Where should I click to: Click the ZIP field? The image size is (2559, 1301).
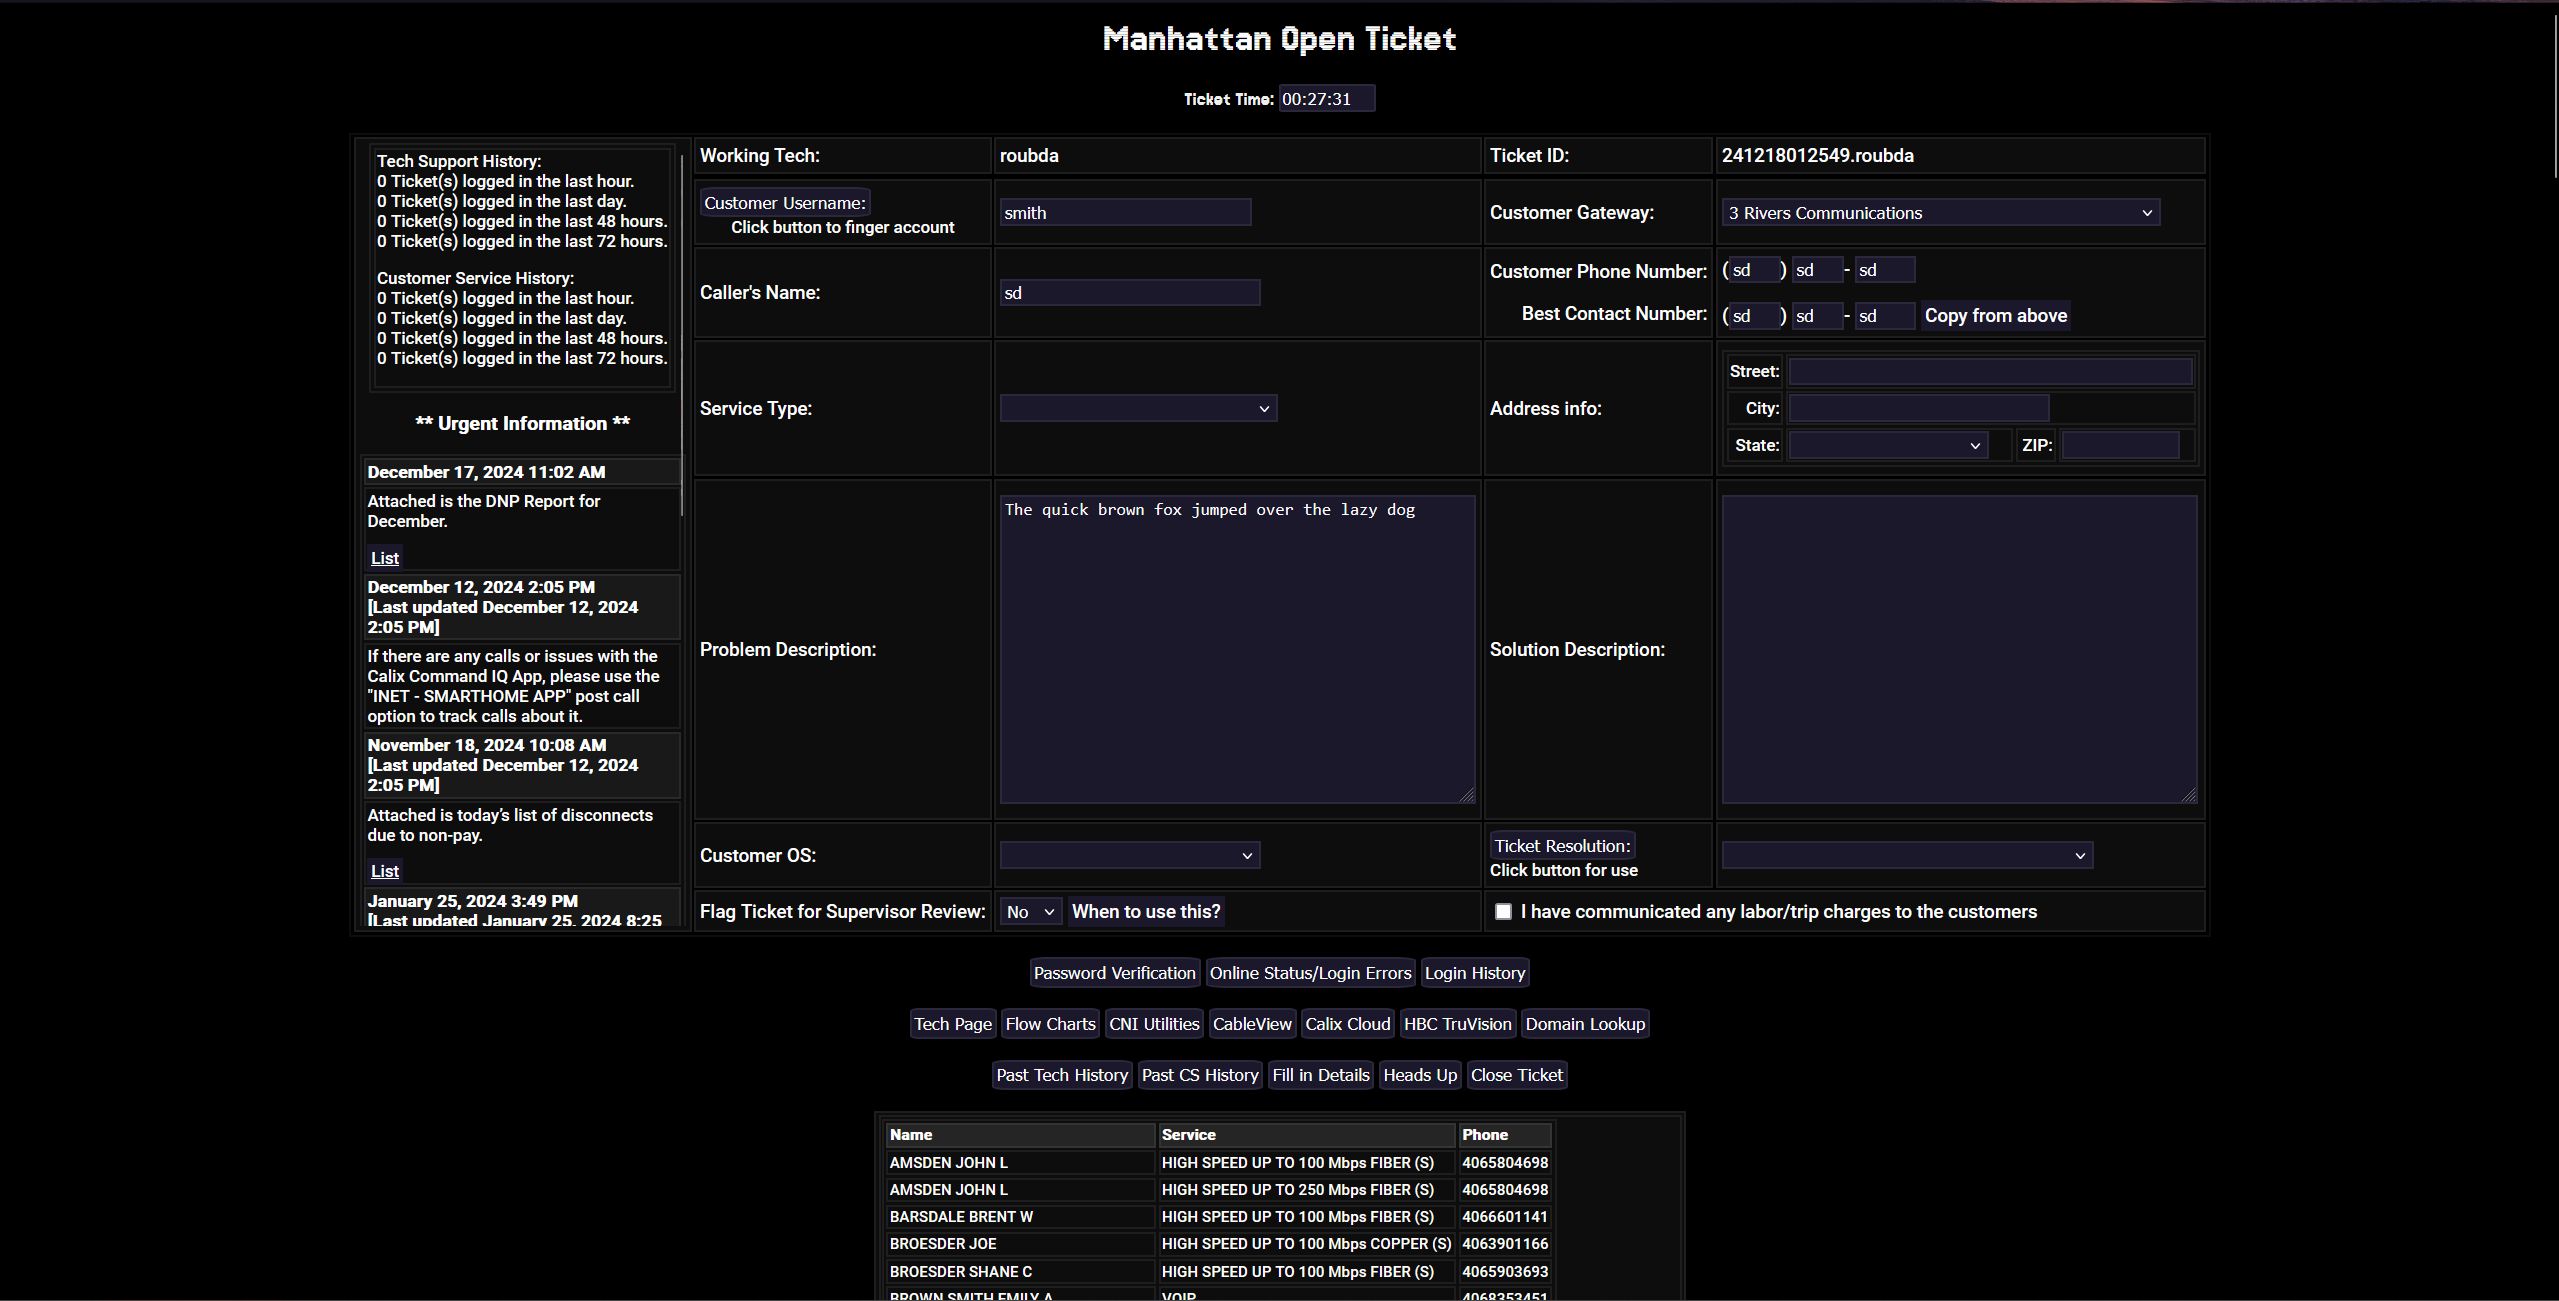pyautogui.click(x=2120, y=445)
